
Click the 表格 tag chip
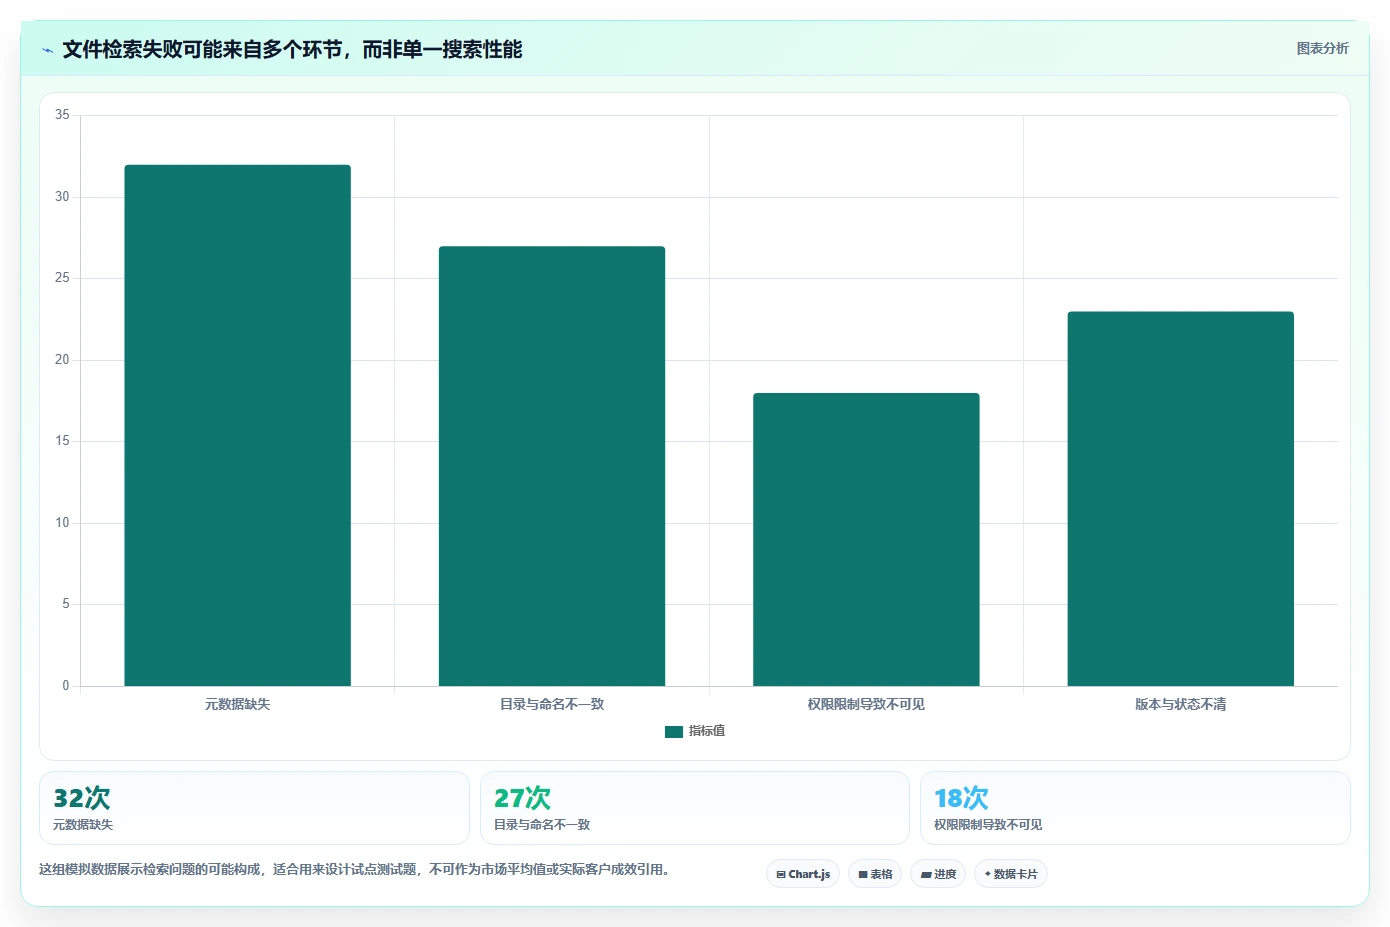[x=875, y=874]
